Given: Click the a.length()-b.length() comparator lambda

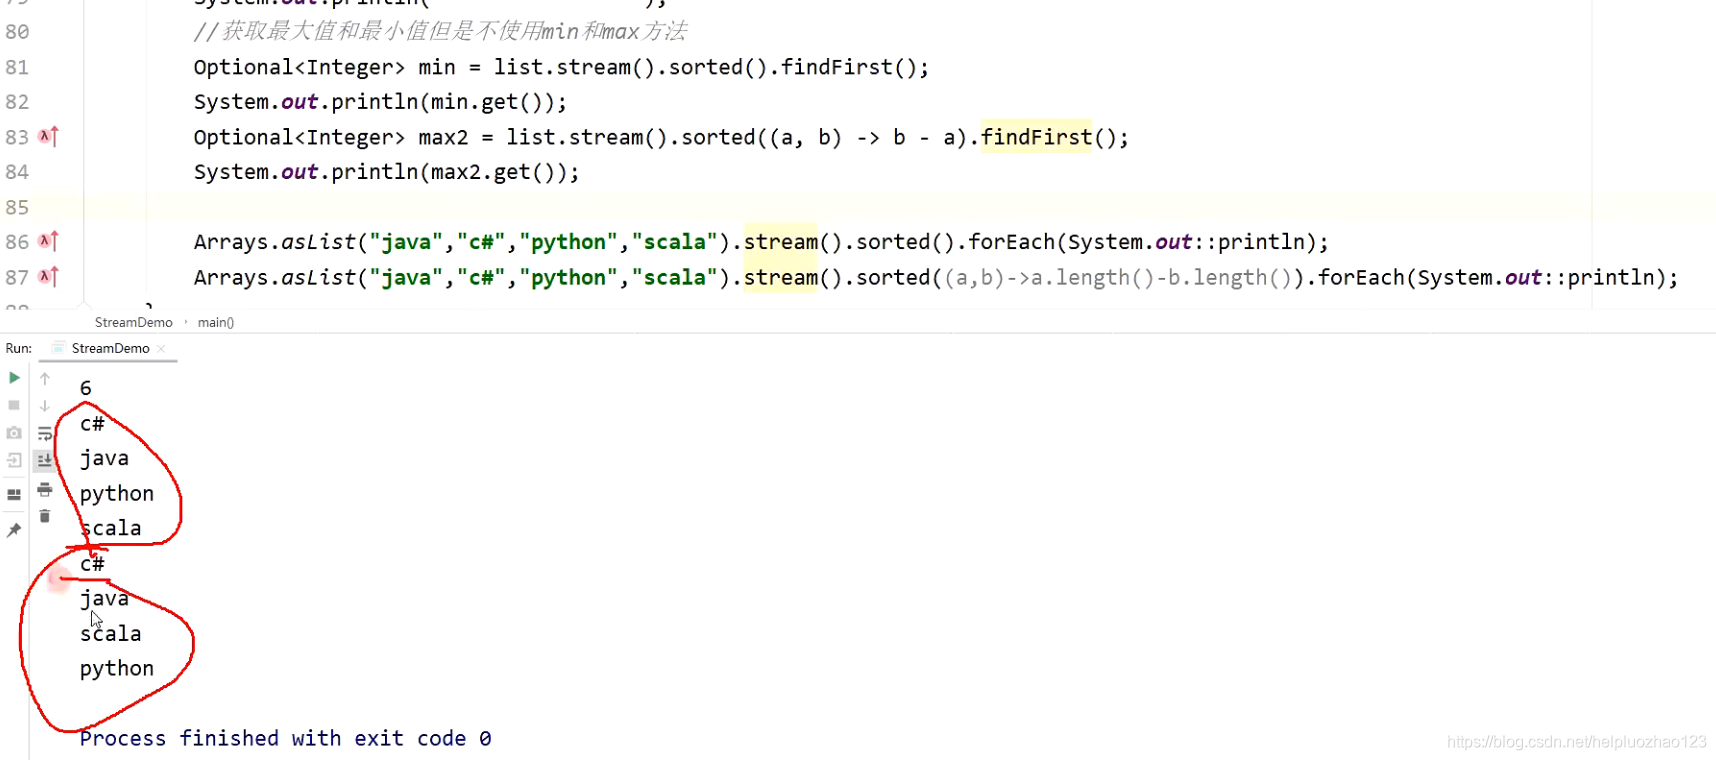Looking at the screenshot, I should click(1118, 277).
